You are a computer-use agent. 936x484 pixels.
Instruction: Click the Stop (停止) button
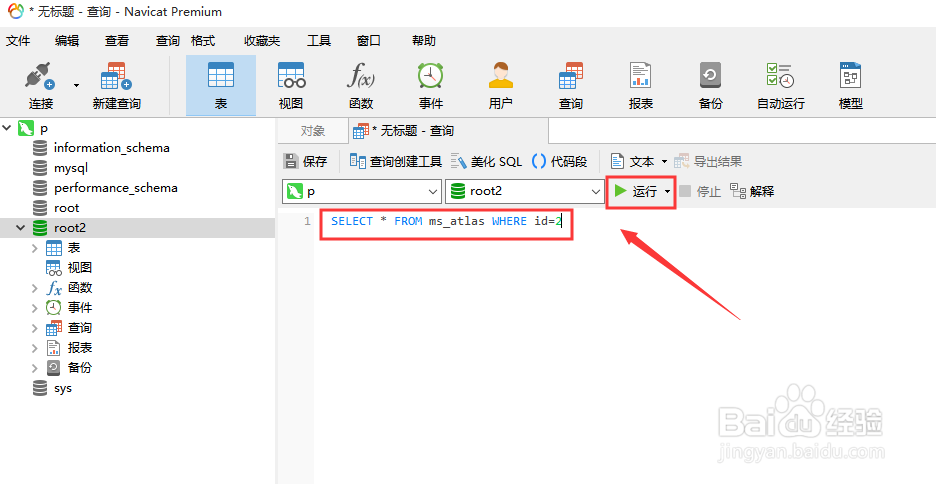700,192
